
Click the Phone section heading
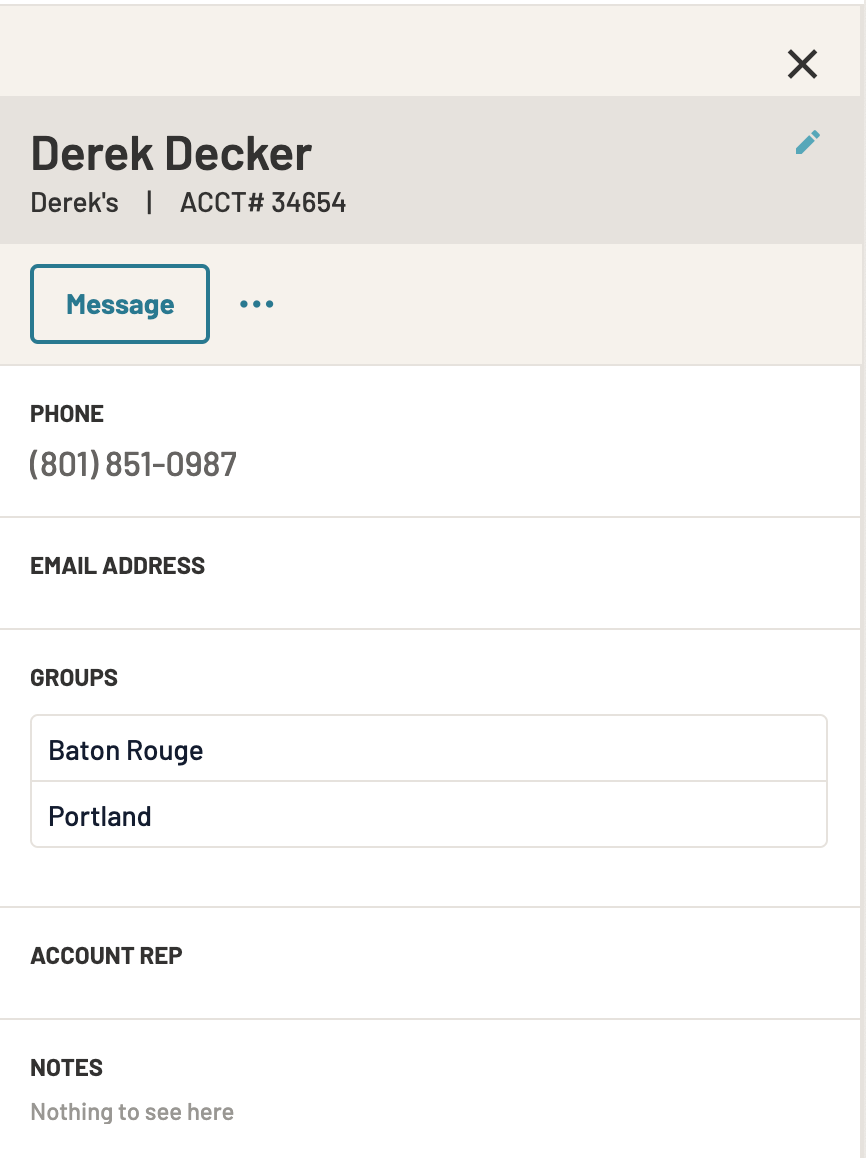pyautogui.click(x=66, y=414)
